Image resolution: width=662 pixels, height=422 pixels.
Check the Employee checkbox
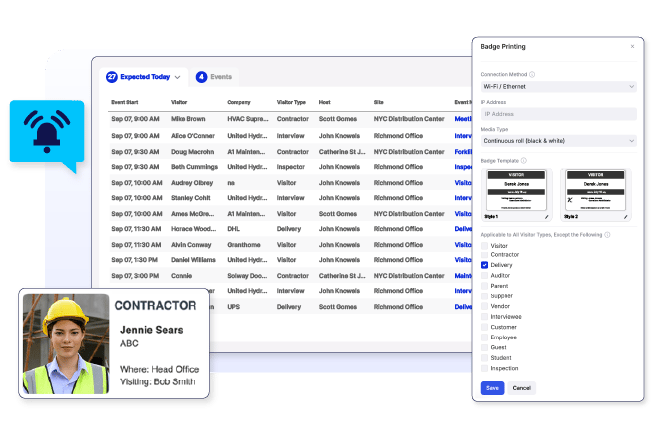(484, 337)
